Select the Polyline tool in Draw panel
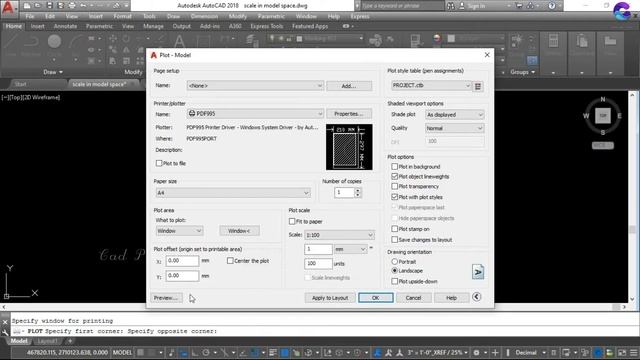The height and width of the screenshot is (360, 640). point(31,41)
